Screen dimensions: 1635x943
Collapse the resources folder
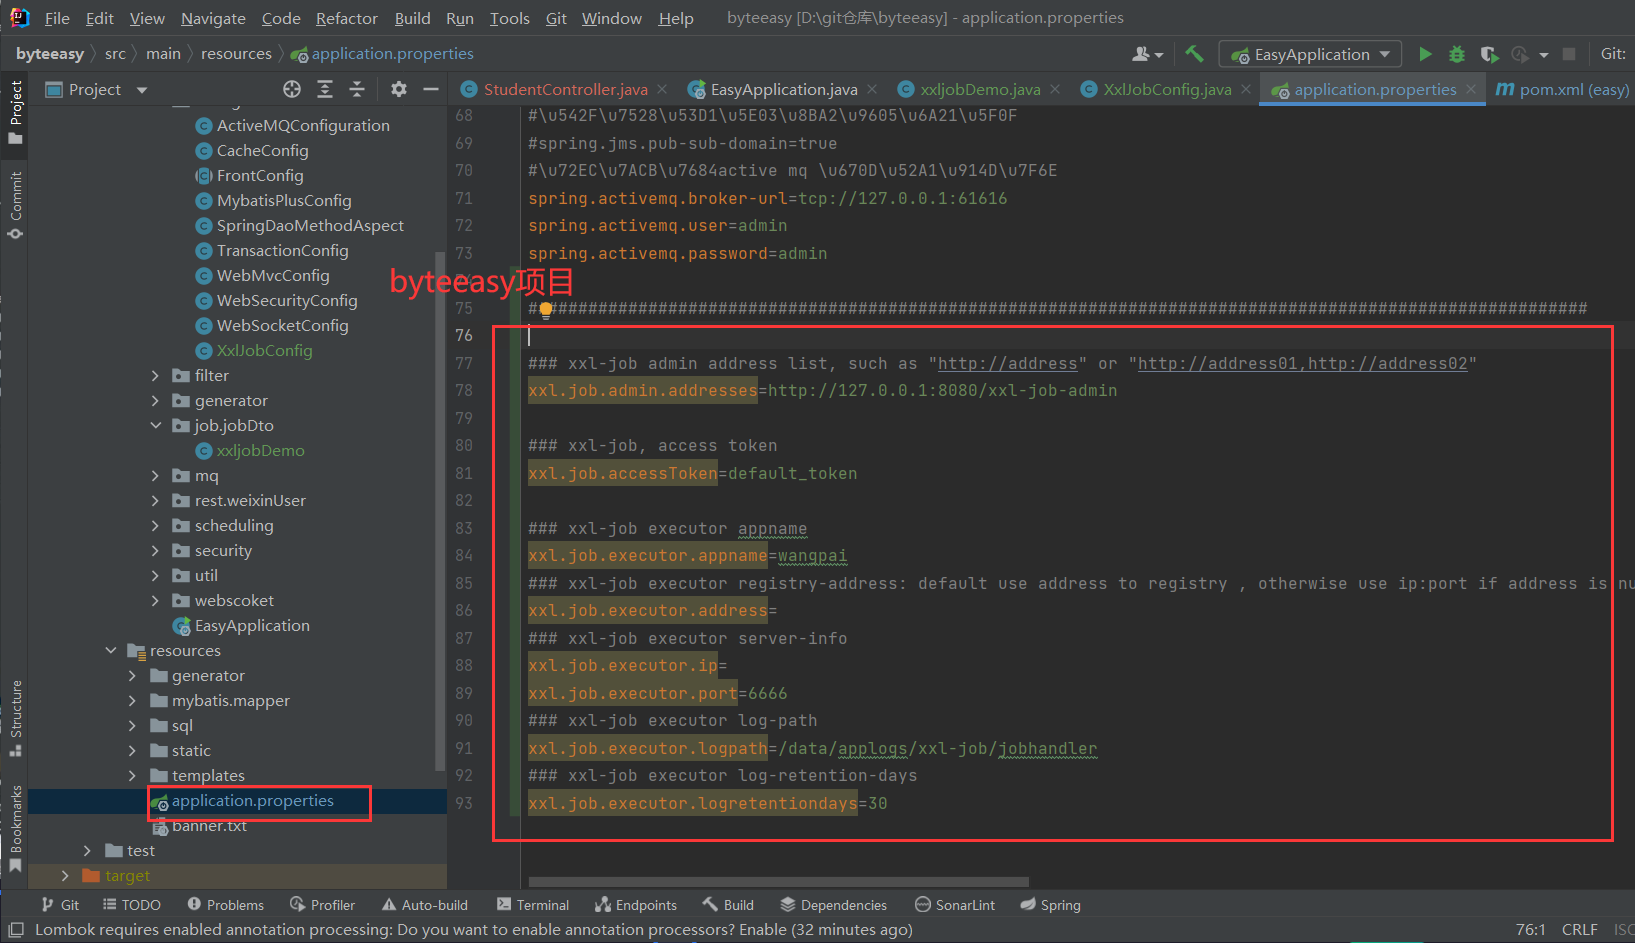[111, 651]
